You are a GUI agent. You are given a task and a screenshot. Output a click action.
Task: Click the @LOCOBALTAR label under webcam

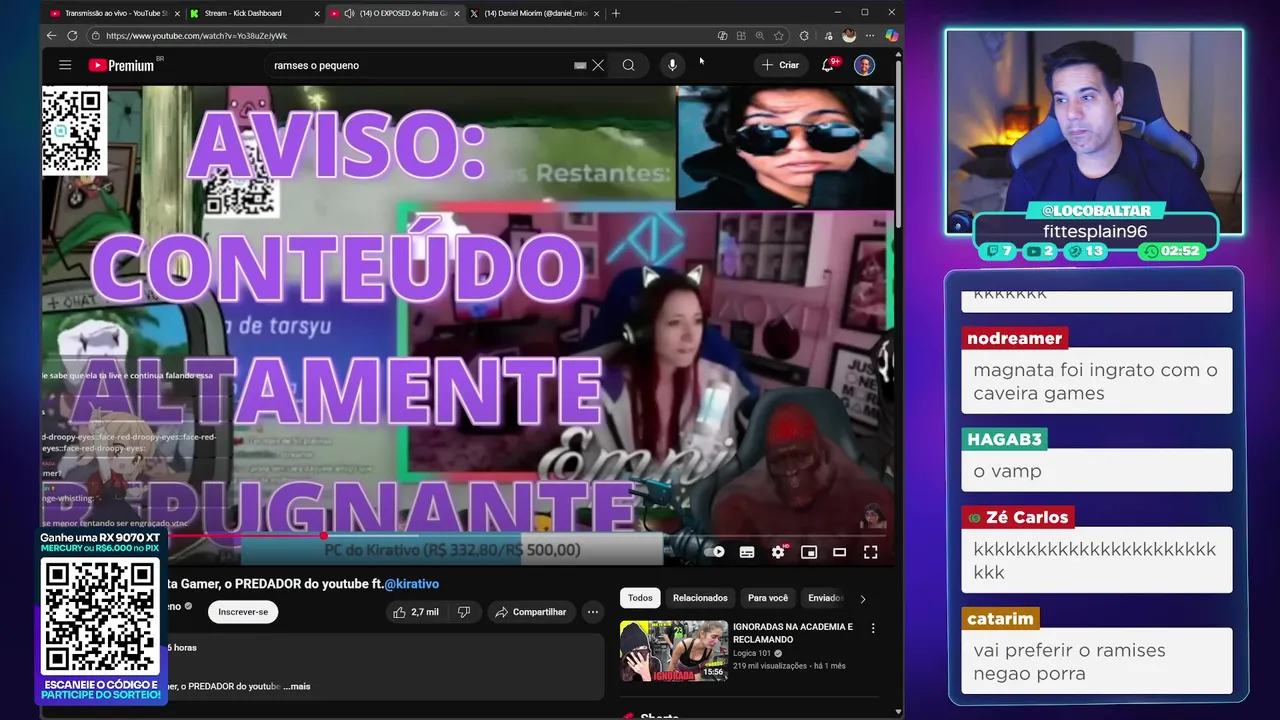[1095, 211]
